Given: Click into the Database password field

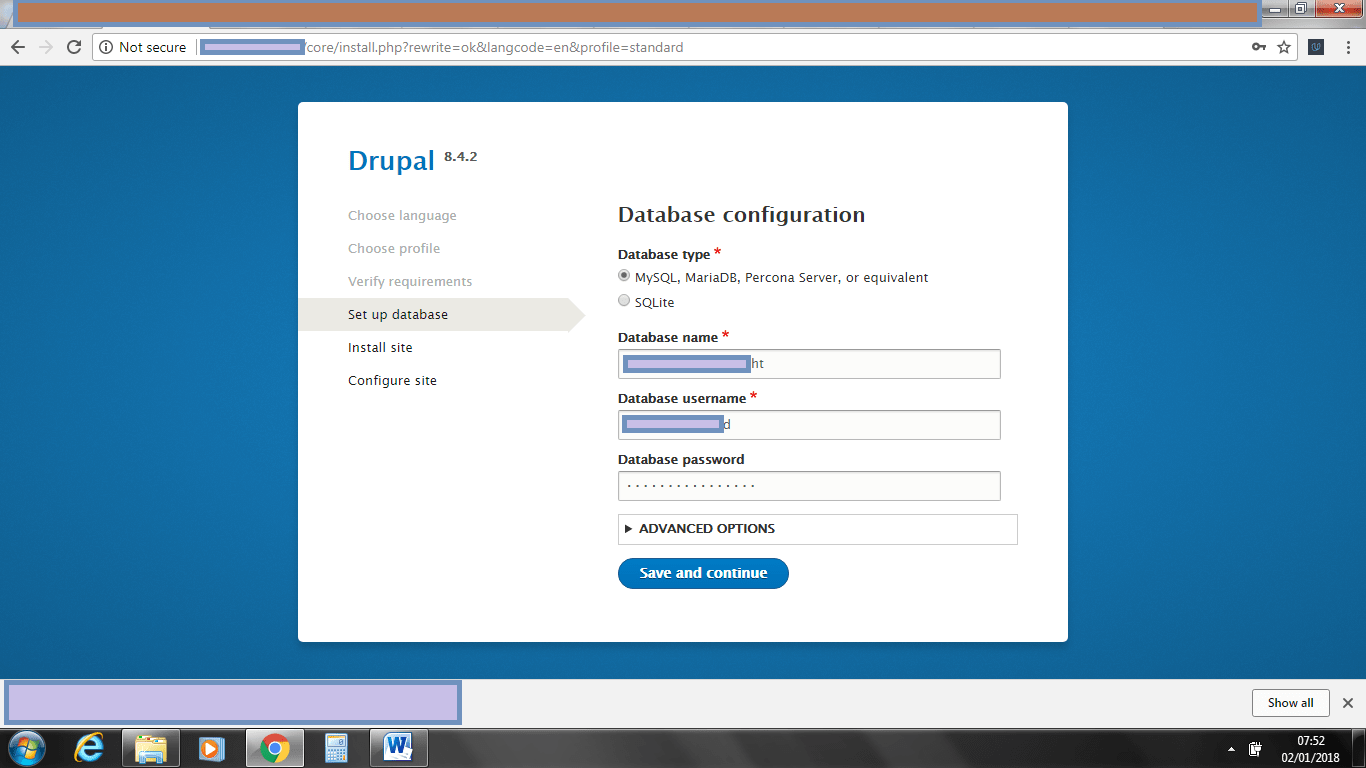Looking at the screenshot, I should coord(808,486).
